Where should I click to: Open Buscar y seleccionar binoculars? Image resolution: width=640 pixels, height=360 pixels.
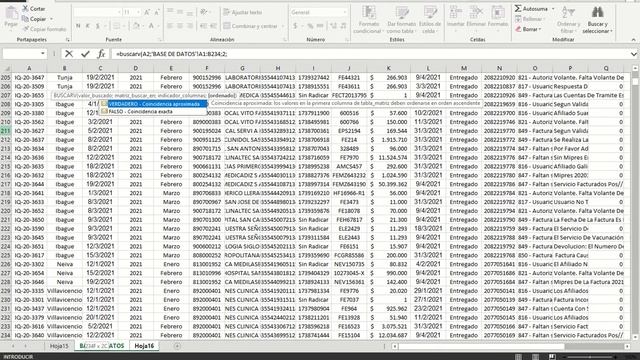click(x=598, y=19)
